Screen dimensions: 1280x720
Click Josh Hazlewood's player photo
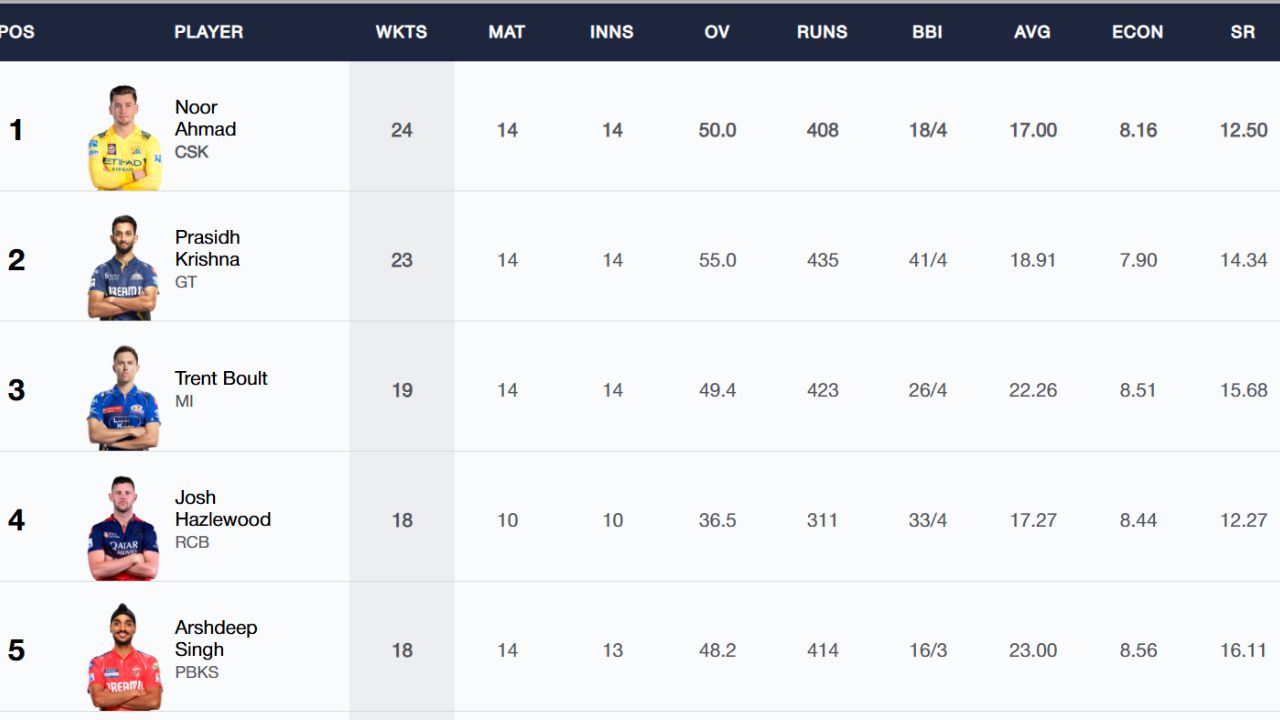point(123,528)
